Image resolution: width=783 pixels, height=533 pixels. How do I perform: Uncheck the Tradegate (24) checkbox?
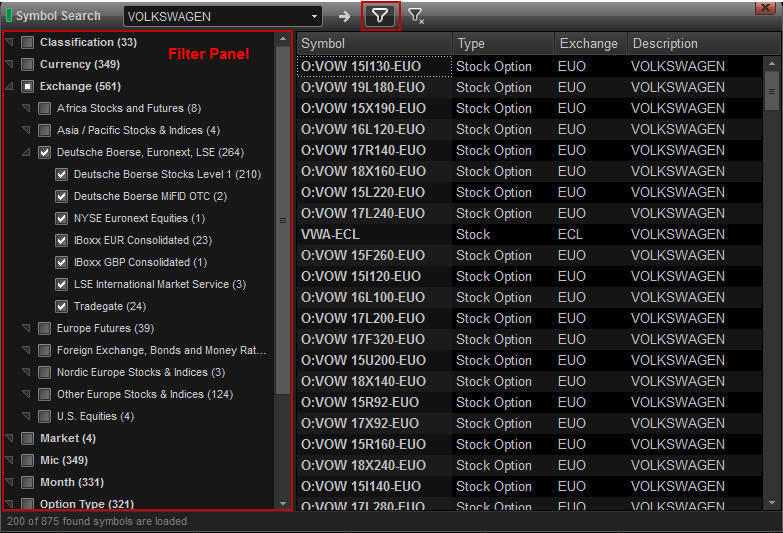(61, 306)
